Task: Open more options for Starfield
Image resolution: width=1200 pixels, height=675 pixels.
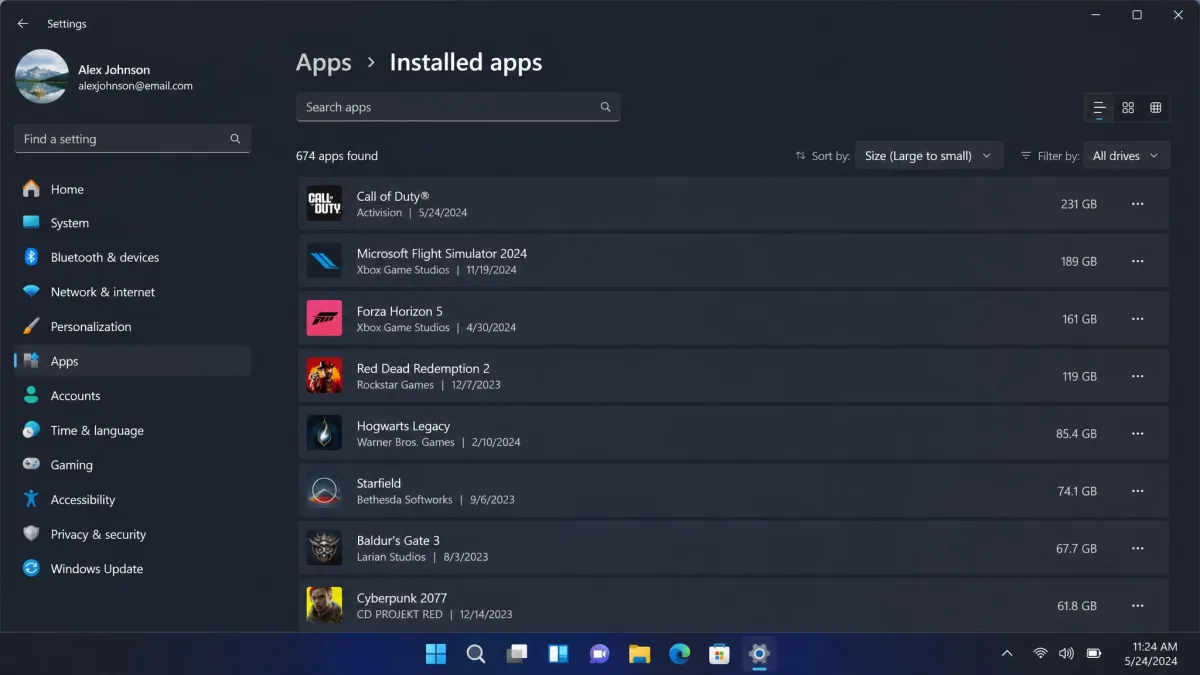Action: point(1137,491)
